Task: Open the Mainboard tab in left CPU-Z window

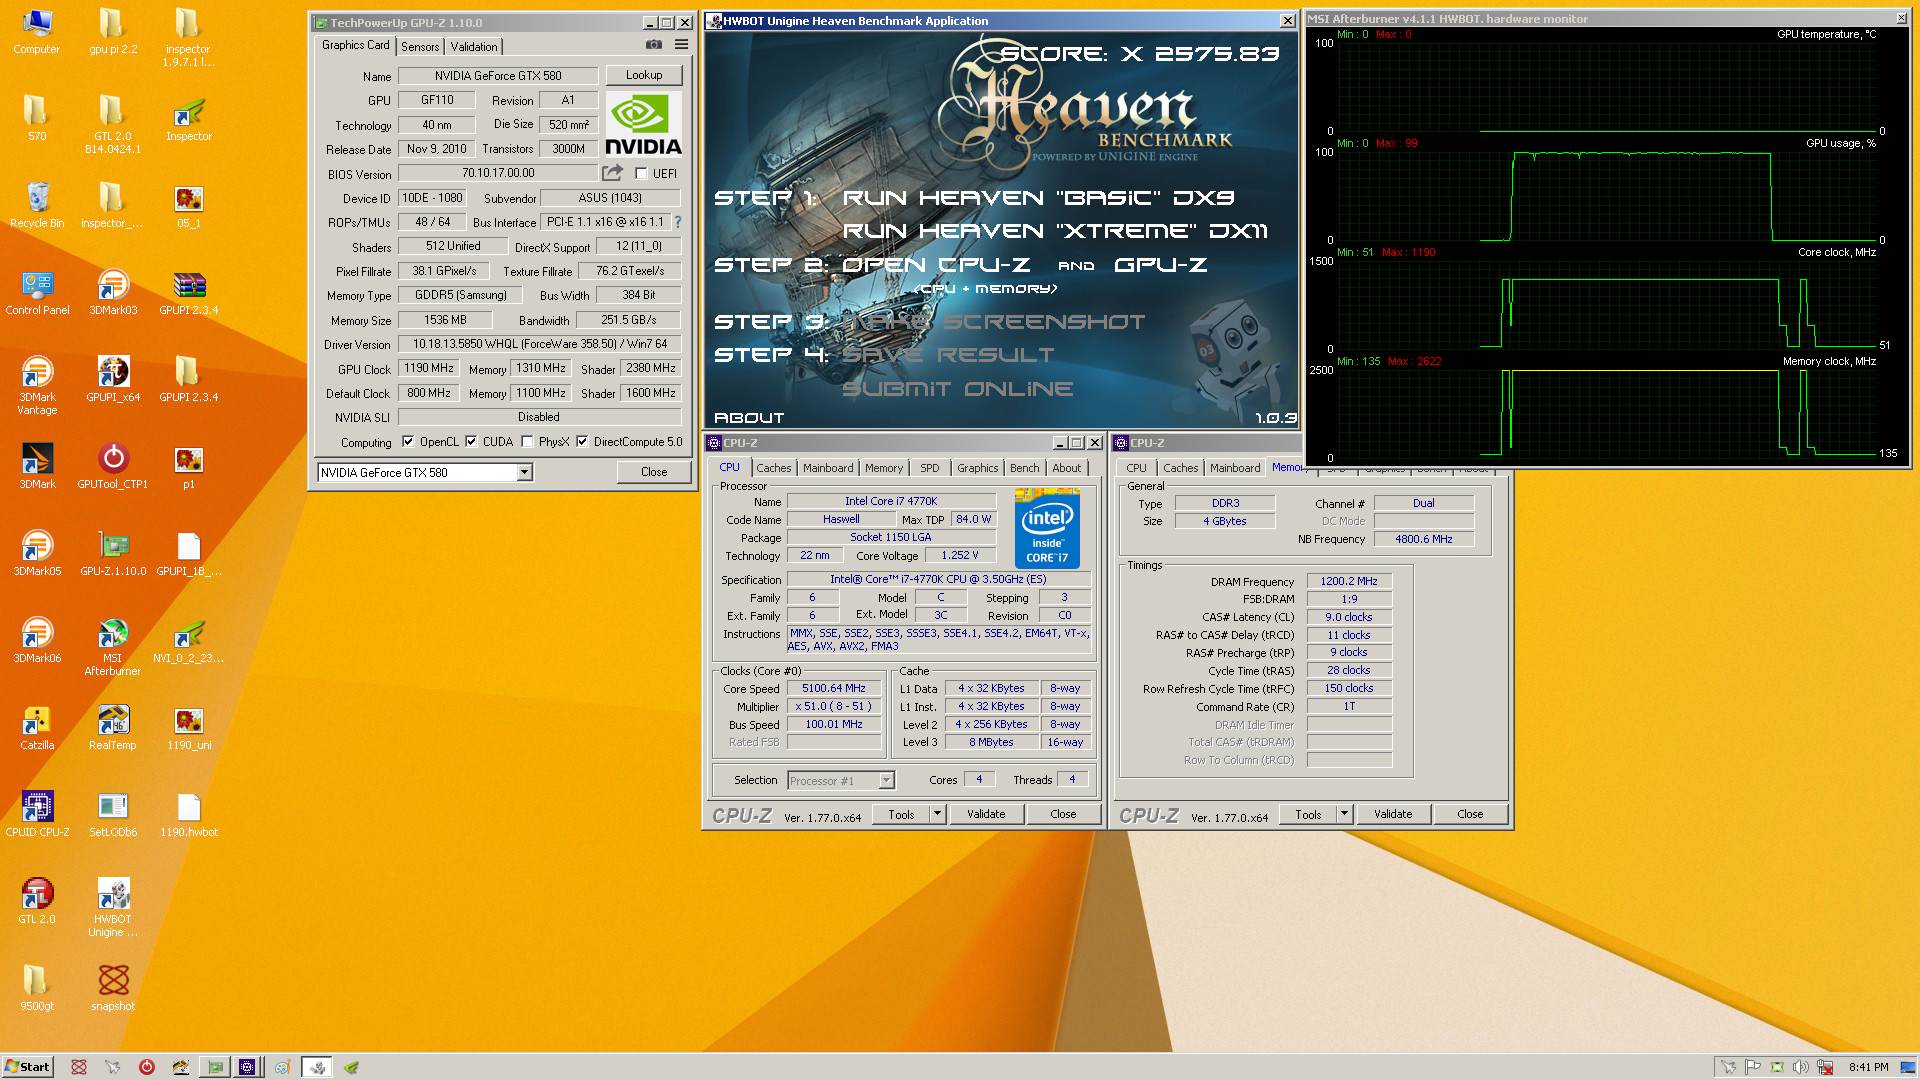Action: [x=828, y=468]
